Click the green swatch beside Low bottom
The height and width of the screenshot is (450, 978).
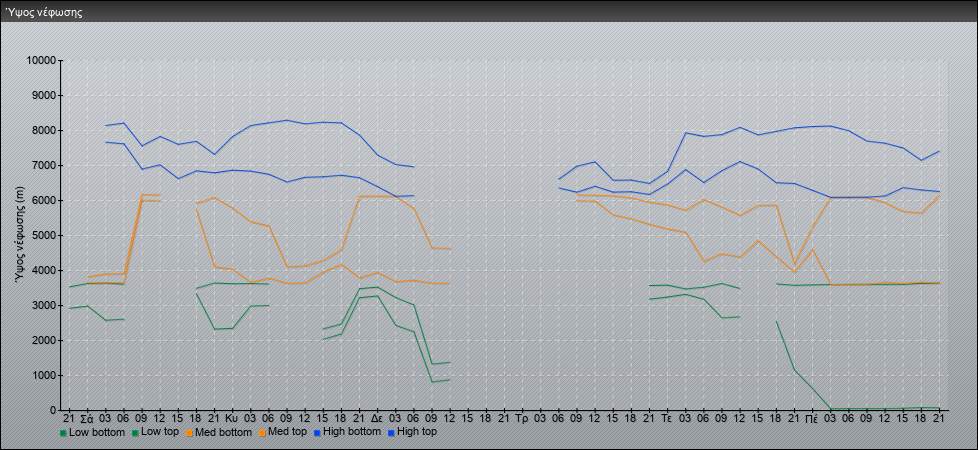[63, 433]
